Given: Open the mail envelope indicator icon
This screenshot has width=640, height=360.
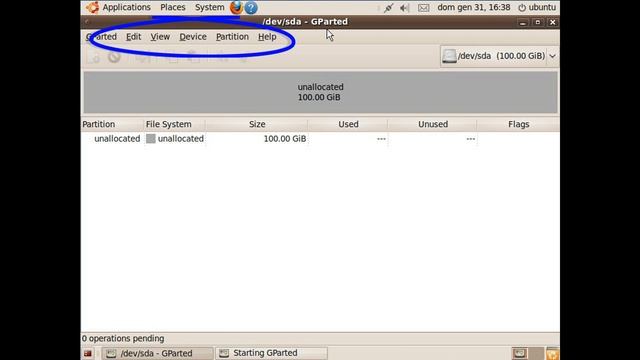Looking at the screenshot, I should tap(423, 8).
